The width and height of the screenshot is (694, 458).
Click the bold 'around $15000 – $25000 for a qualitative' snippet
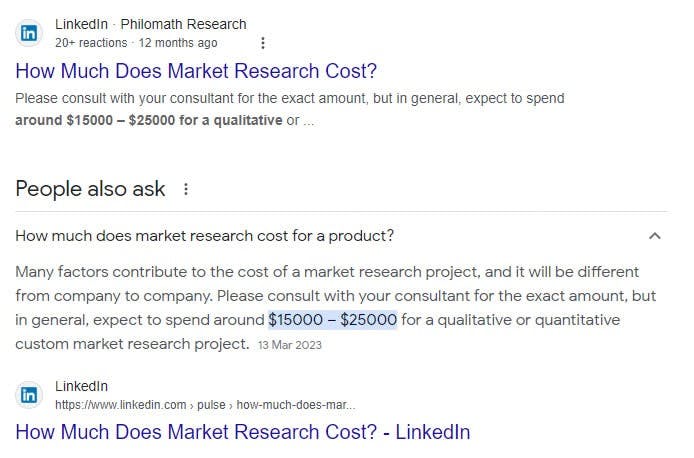(148, 120)
